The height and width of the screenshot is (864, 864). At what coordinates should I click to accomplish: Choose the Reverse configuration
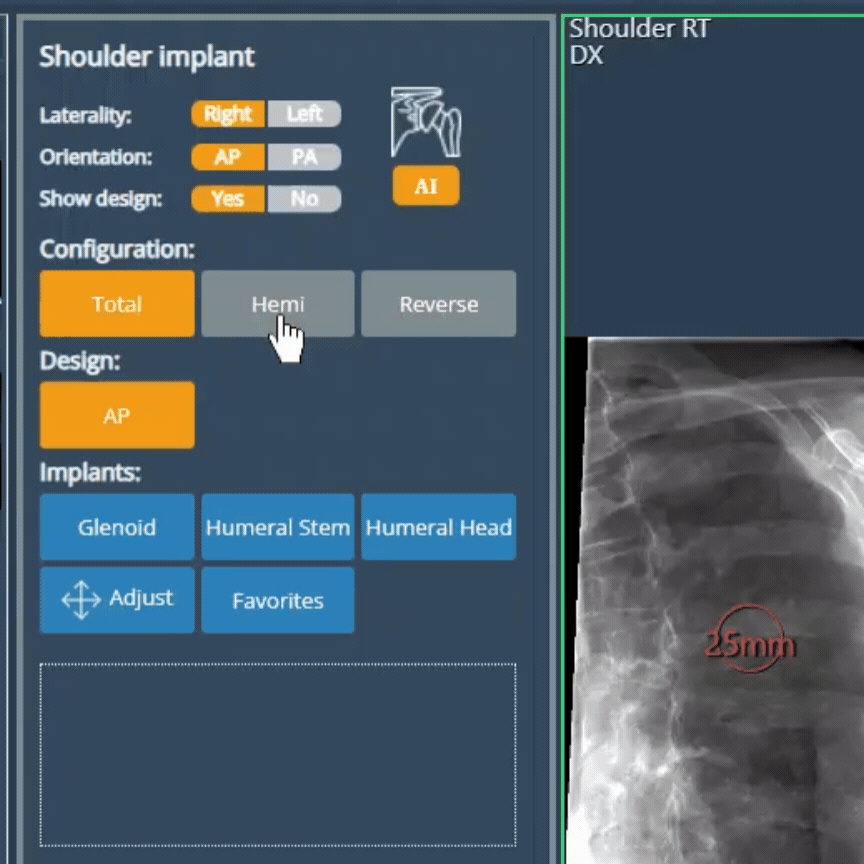(x=438, y=304)
